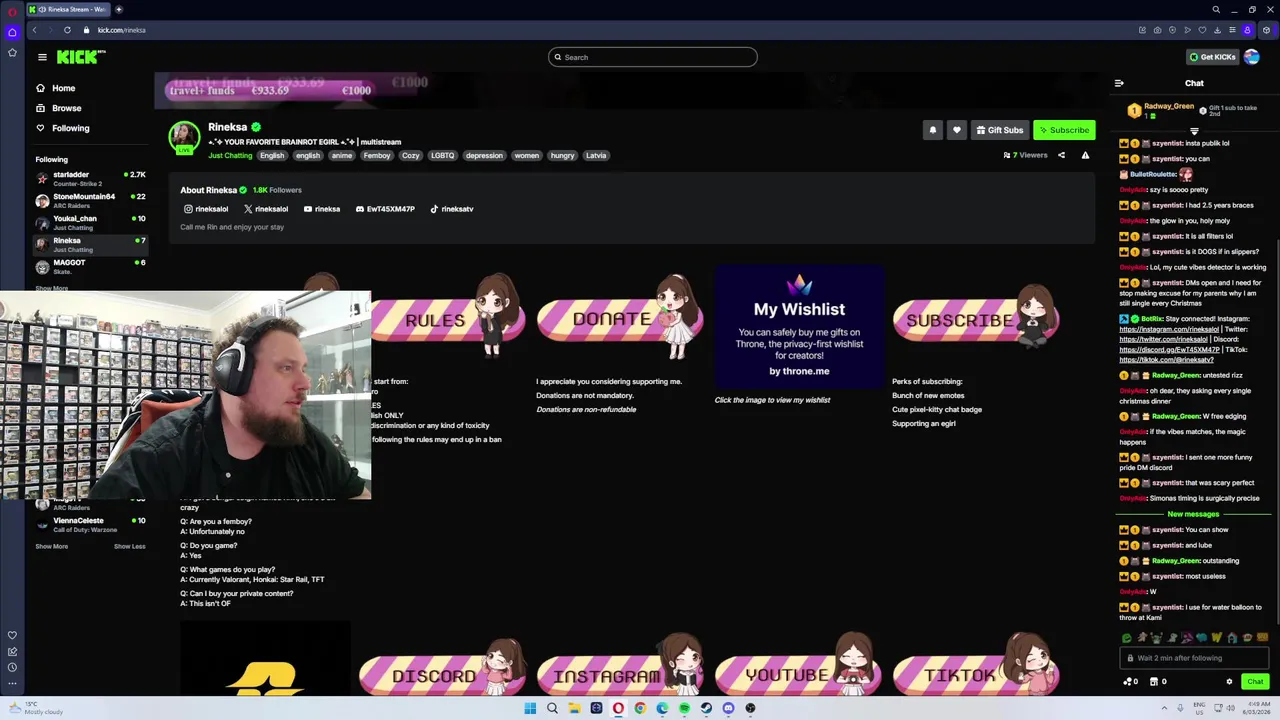The image size is (1280, 720).
Task: Go back with the browser back arrow
Action: pos(34,30)
